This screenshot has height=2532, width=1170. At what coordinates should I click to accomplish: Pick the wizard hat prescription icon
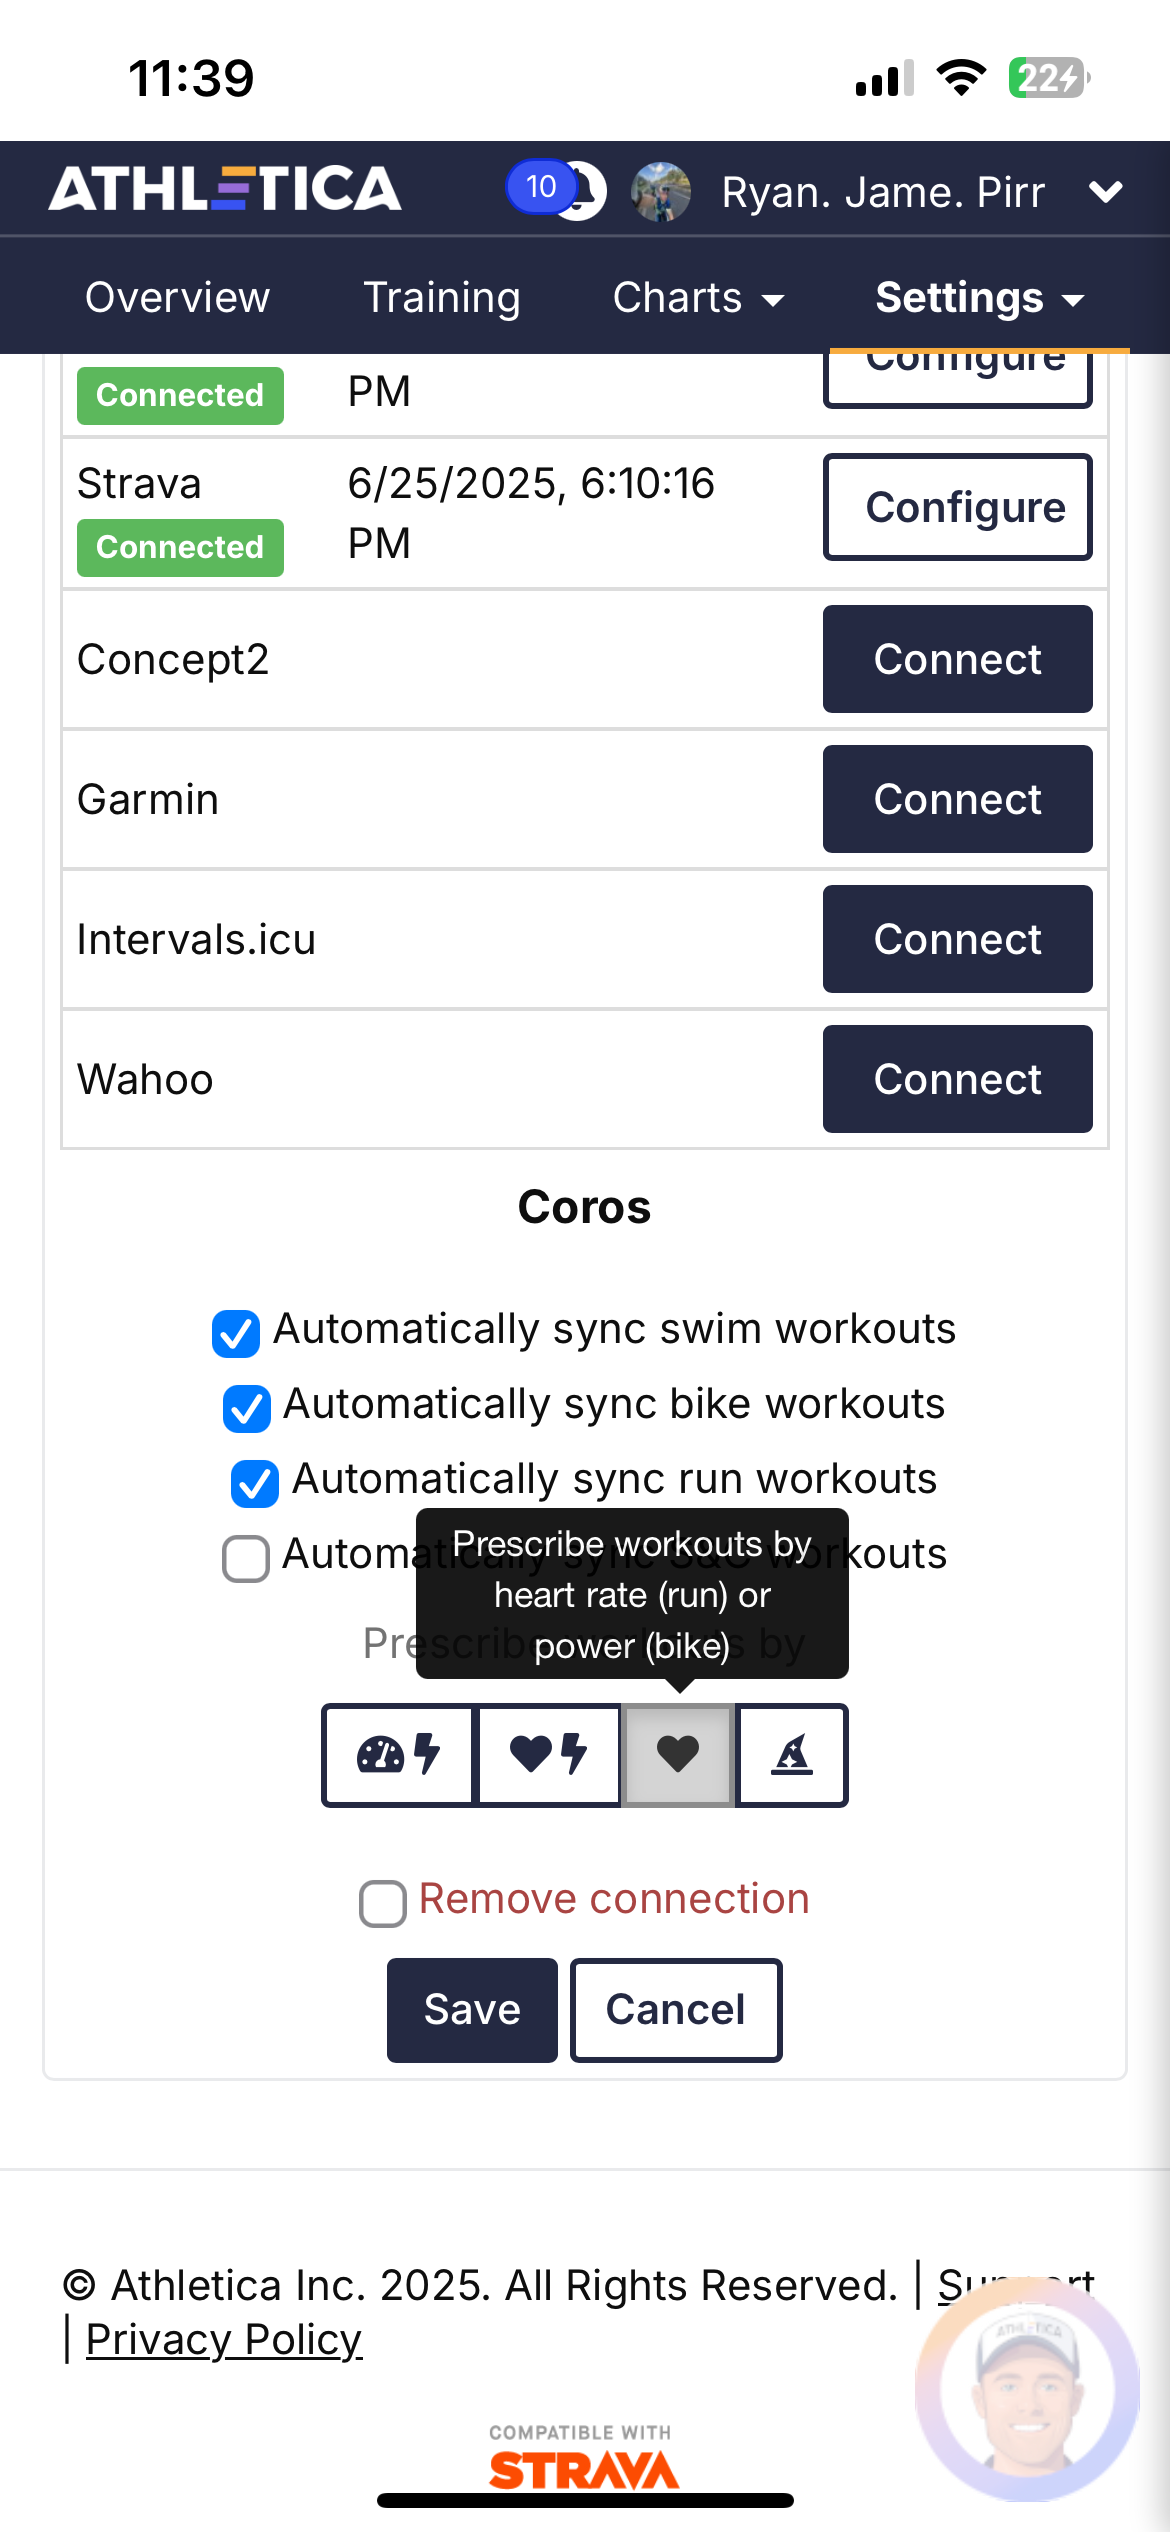pyautogui.click(x=792, y=1754)
